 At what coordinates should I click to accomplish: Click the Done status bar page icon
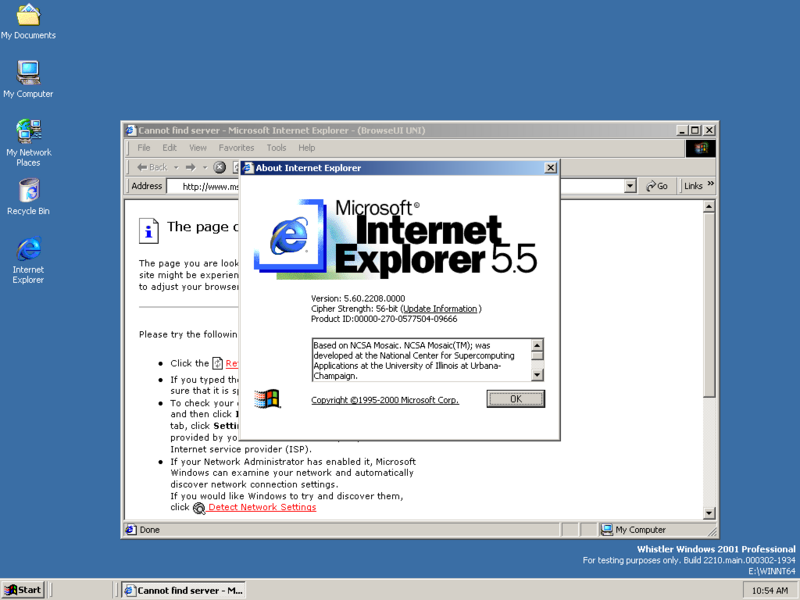[131, 530]
